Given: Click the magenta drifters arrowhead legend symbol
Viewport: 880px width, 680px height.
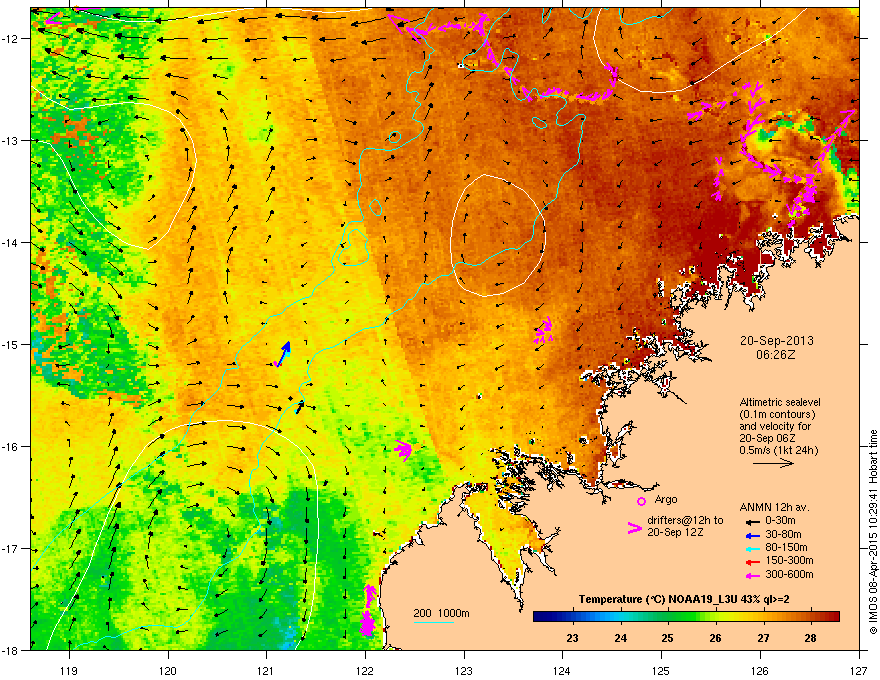Looking at the screenshot, I should pyautogui.click(x=634, y=528).
